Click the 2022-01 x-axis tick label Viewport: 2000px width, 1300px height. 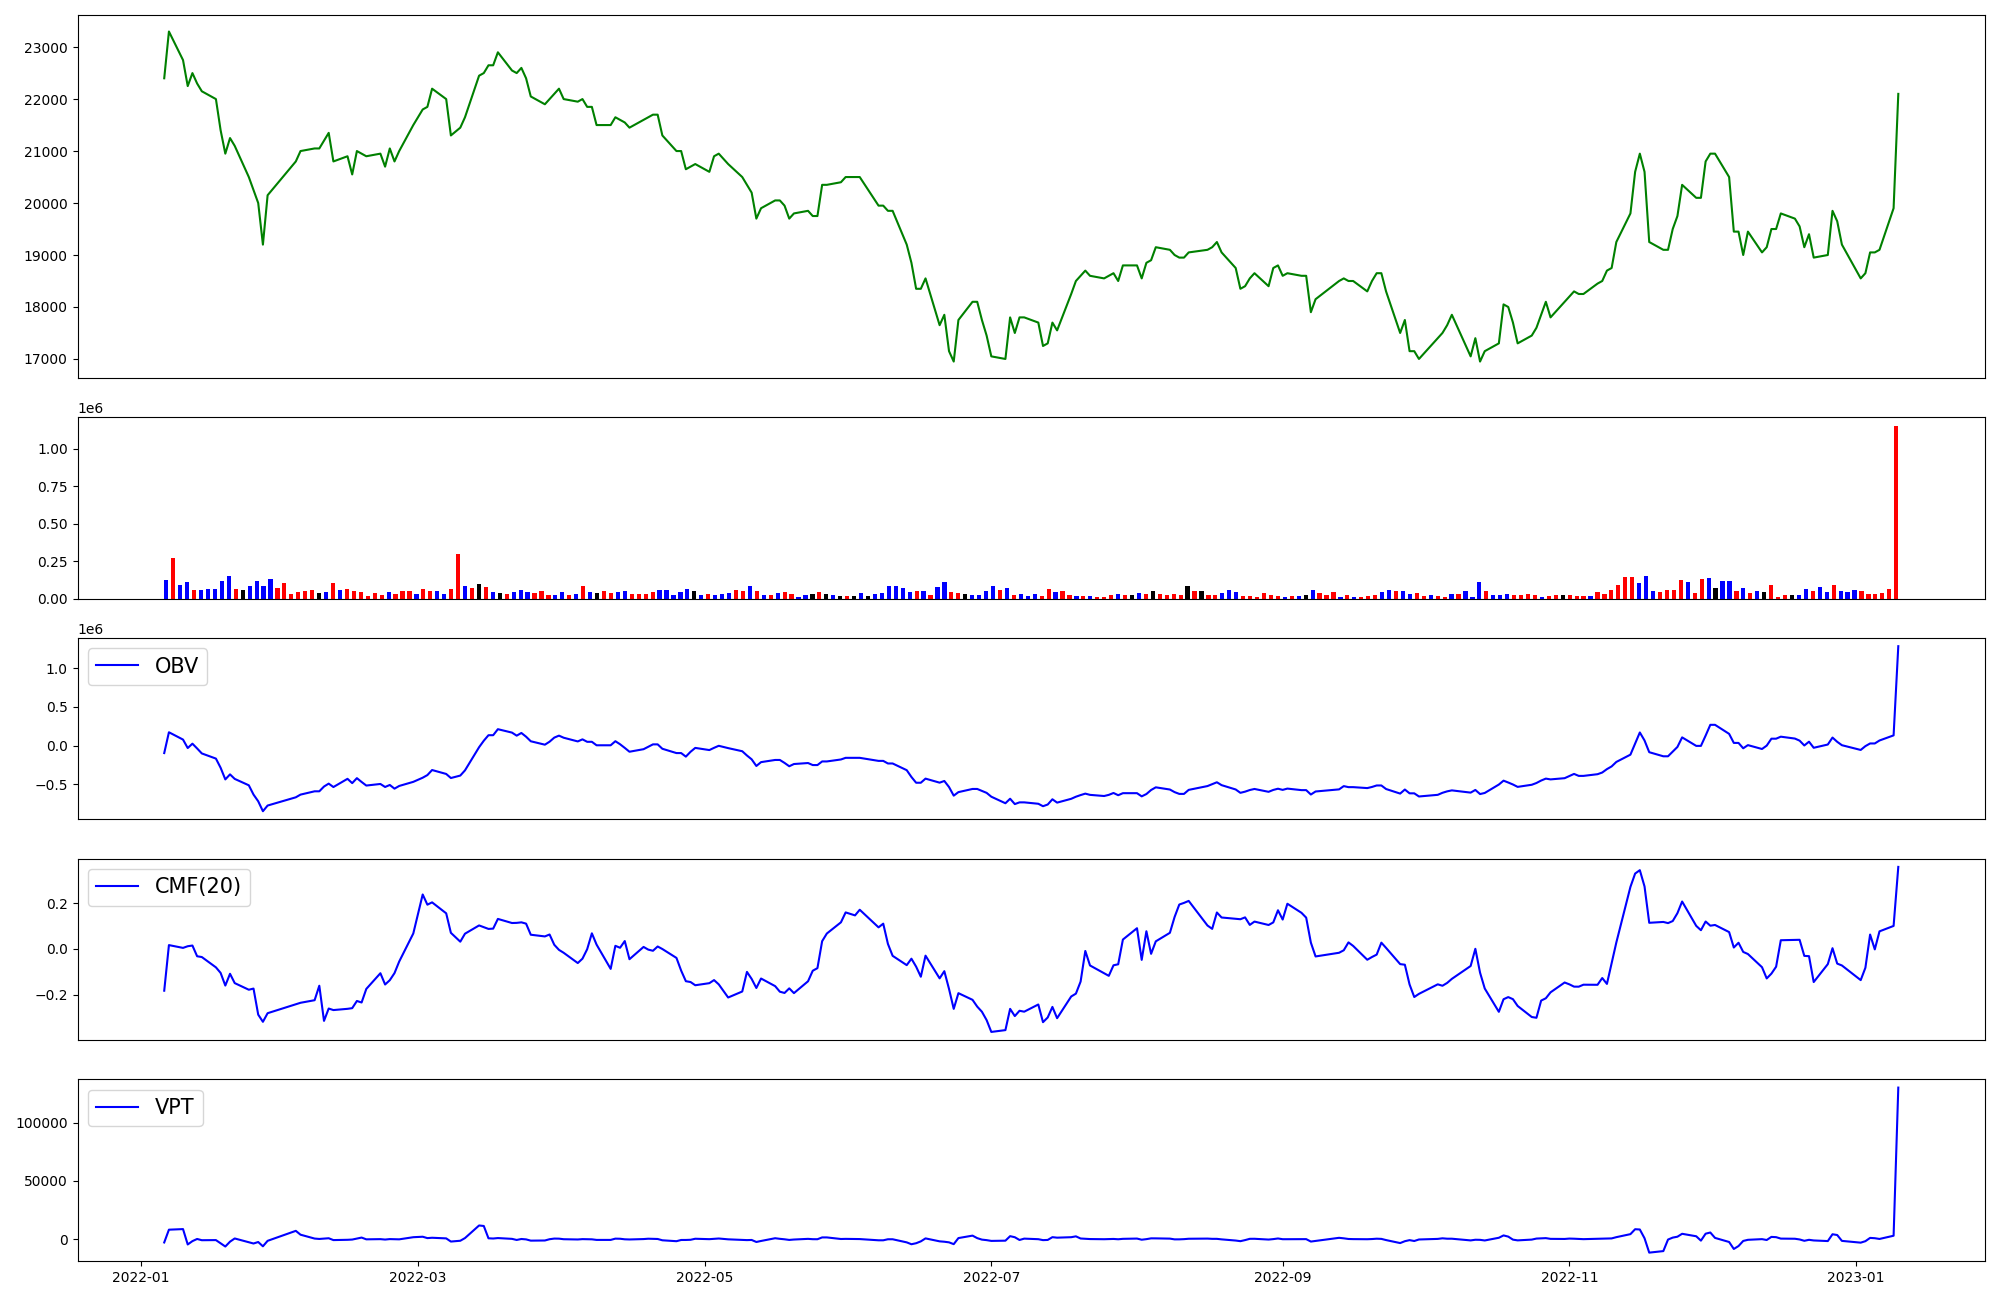point(140,1277)
